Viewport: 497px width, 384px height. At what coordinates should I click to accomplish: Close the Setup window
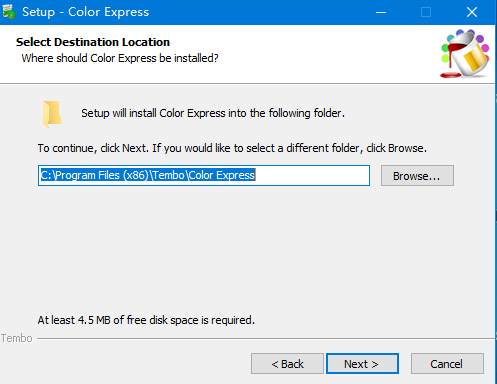pos(472,12)
